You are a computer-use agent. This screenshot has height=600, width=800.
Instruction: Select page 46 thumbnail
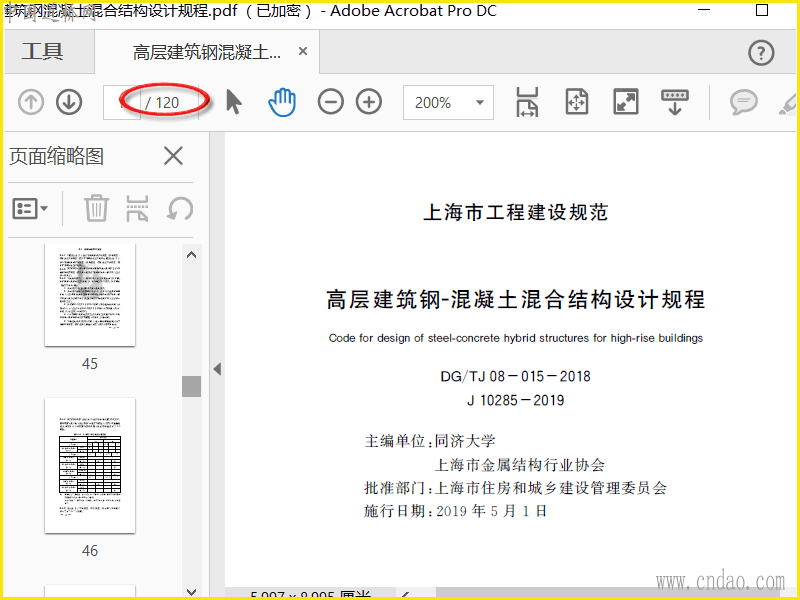tap(90, 465)
